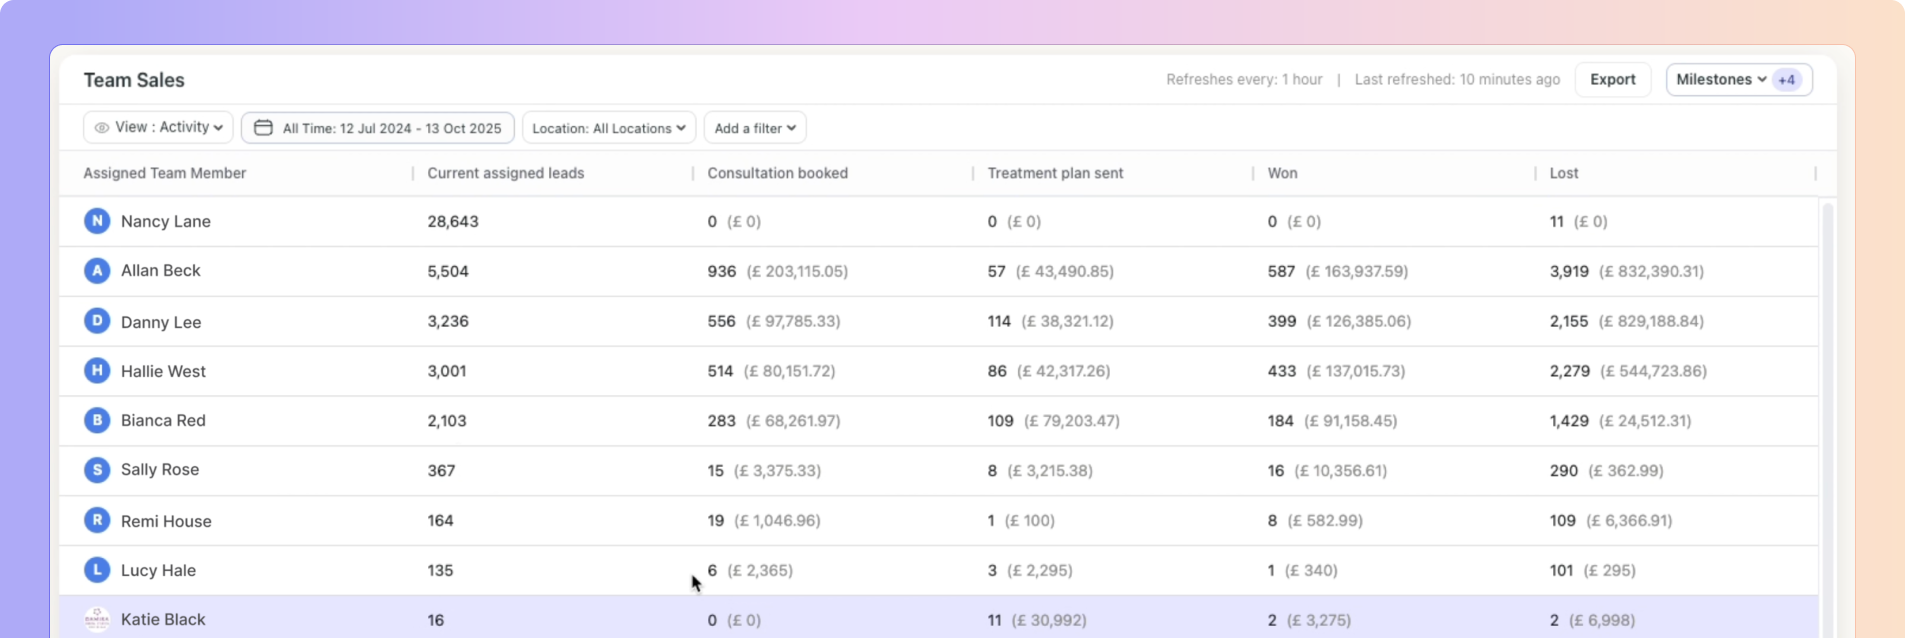Click the eye icon beside View
This screenshot has width=1905, height=638.
click(x=102, y=128)
